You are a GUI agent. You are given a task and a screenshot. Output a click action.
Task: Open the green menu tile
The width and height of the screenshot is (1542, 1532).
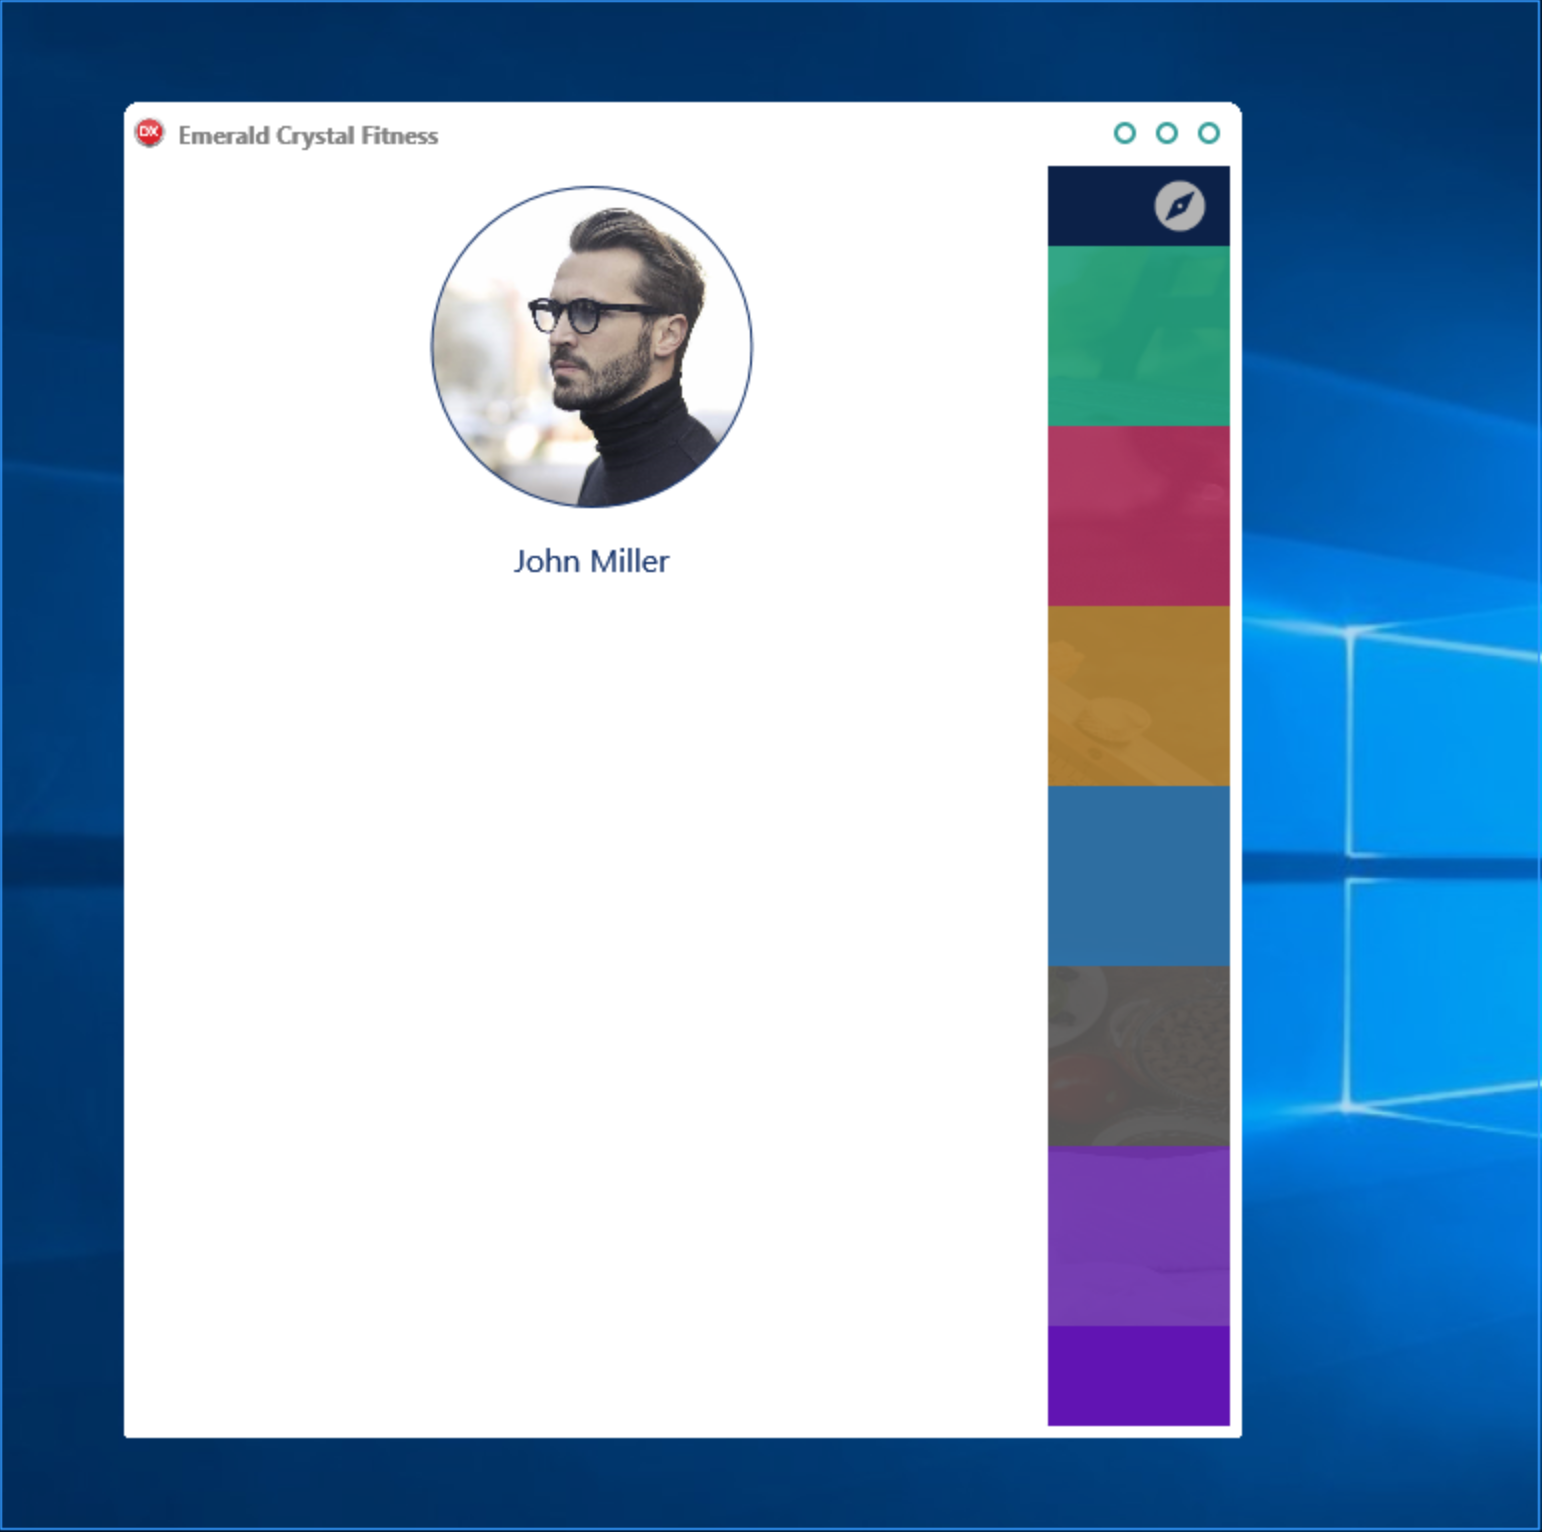(x=1138, y=336)
